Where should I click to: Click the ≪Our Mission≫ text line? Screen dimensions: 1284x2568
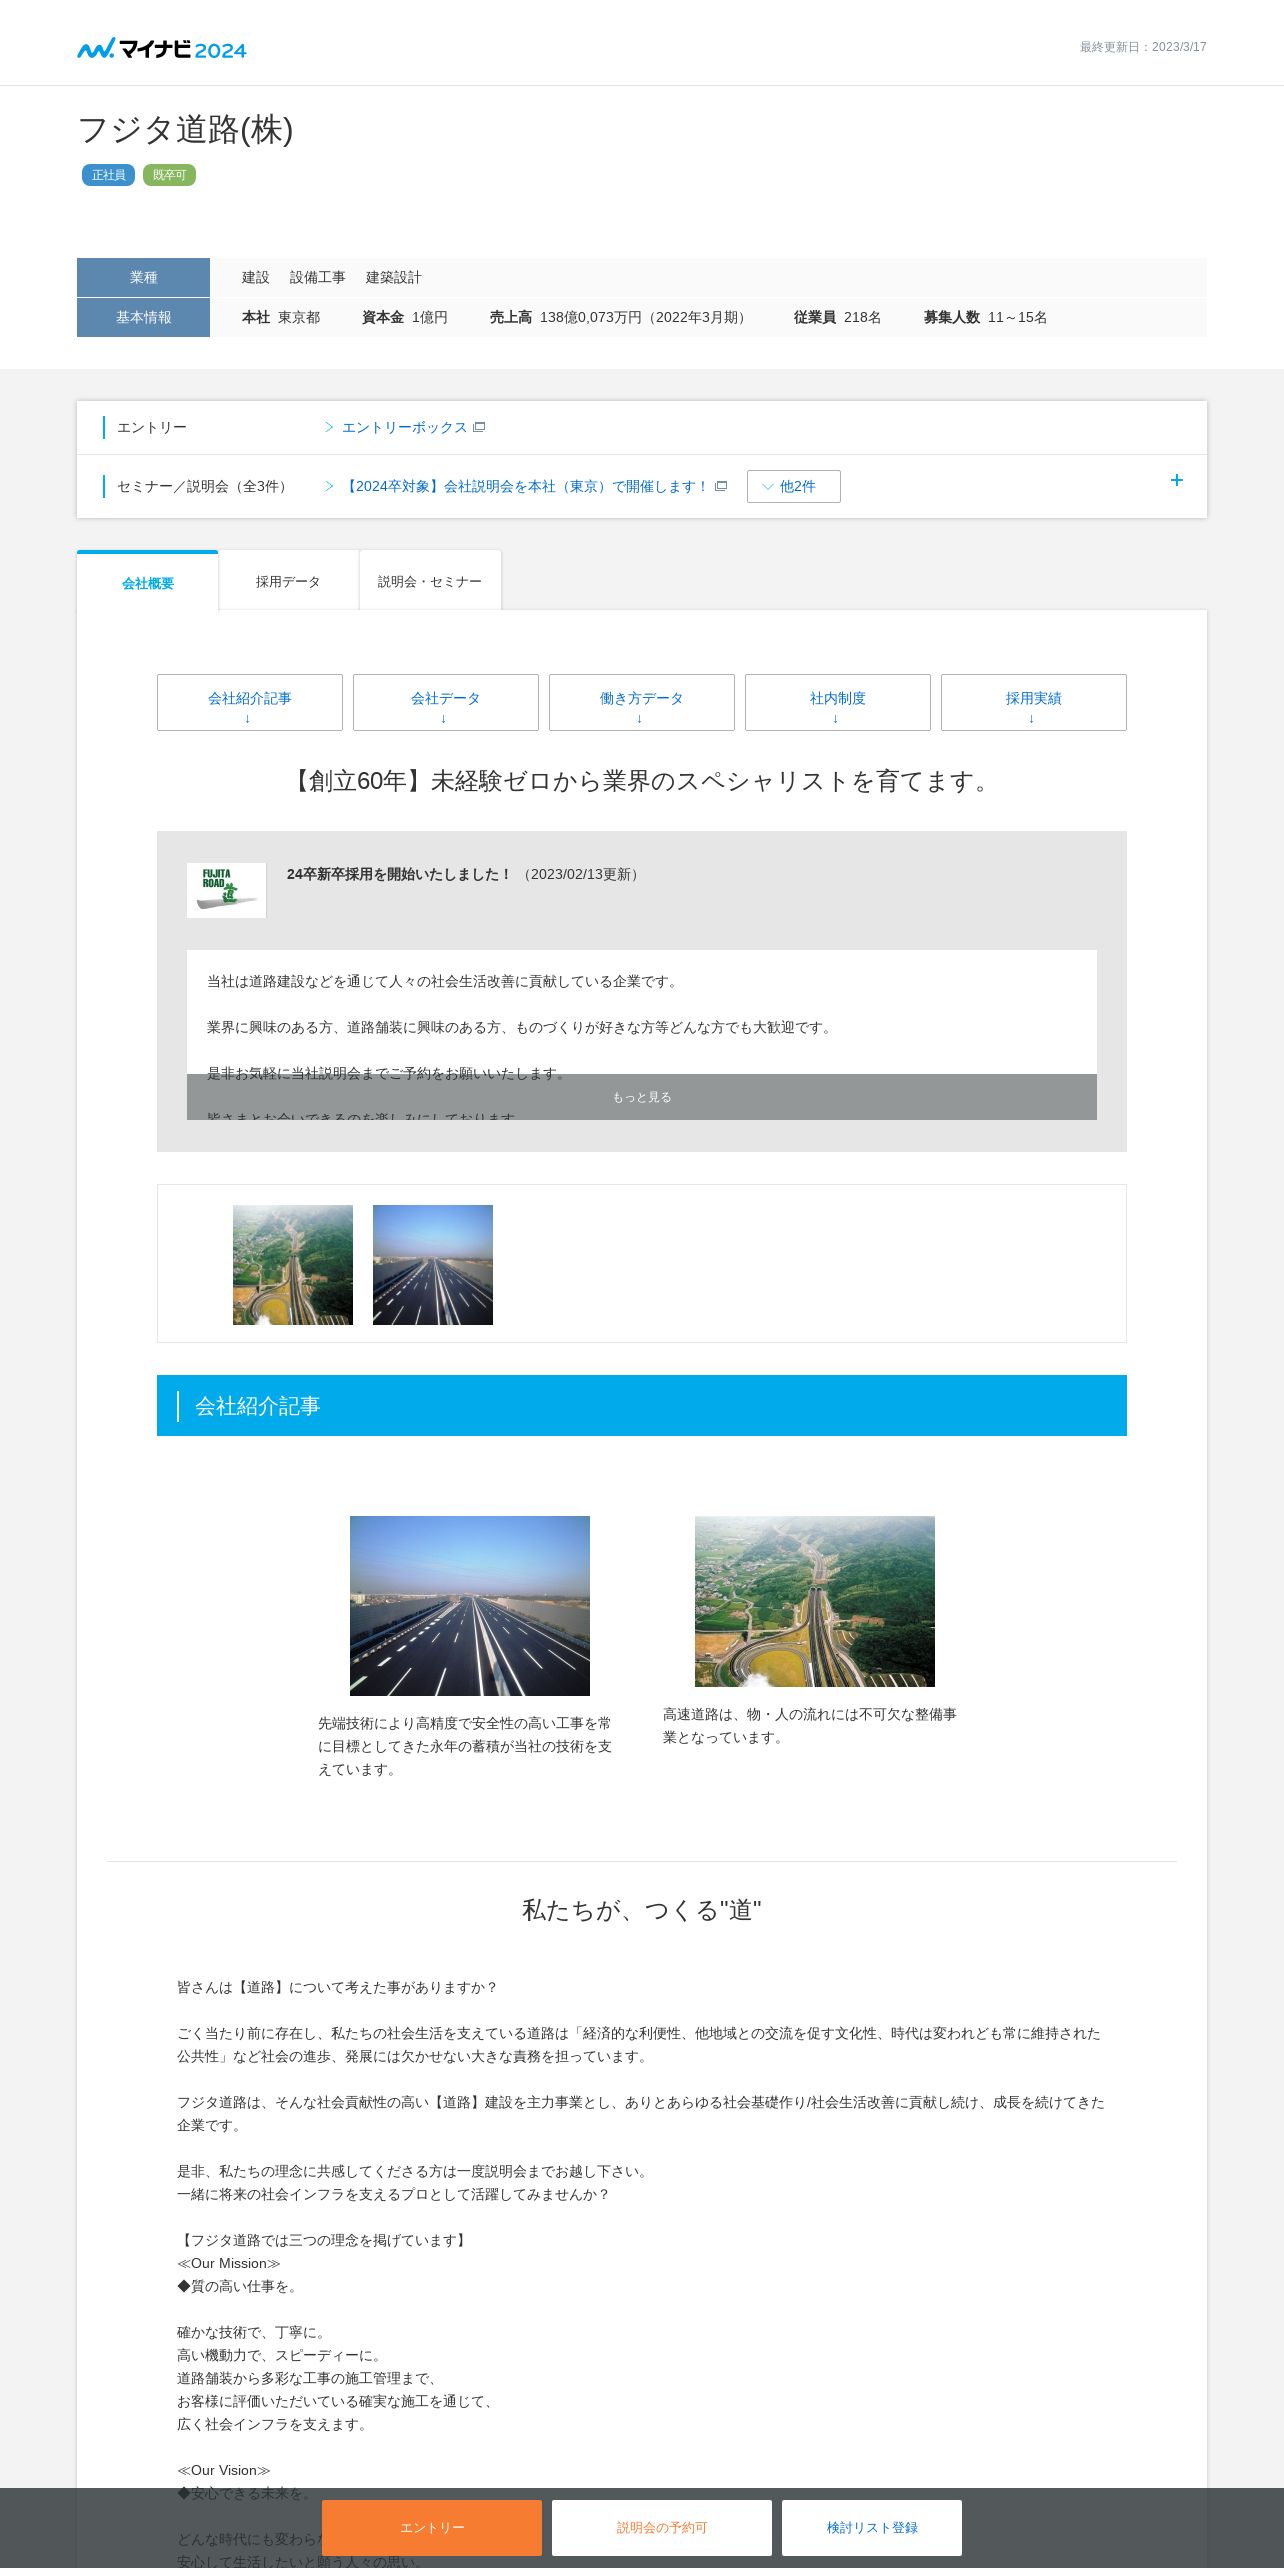tap(229, 2263)
